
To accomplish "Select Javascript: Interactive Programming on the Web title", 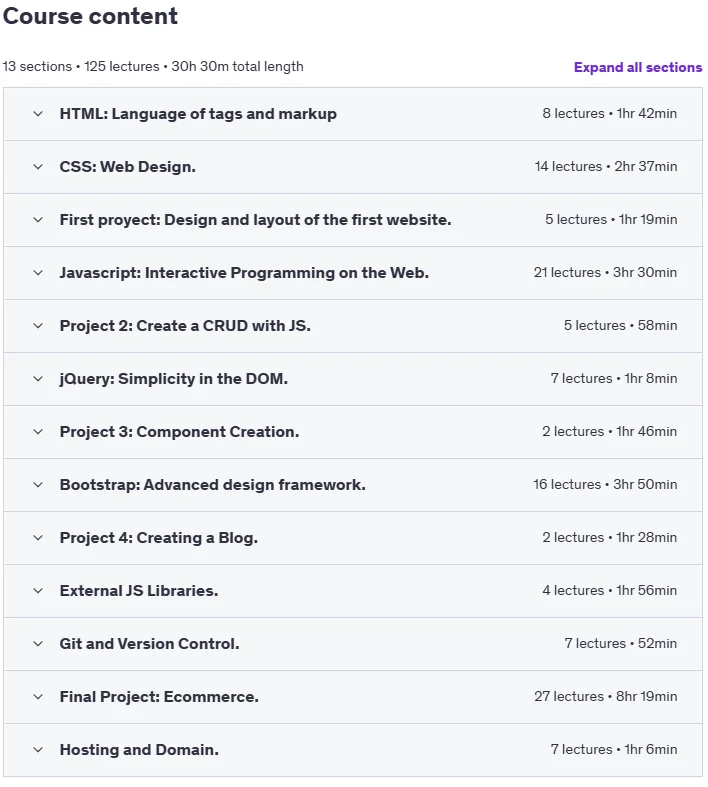I will tap(244, 273).
